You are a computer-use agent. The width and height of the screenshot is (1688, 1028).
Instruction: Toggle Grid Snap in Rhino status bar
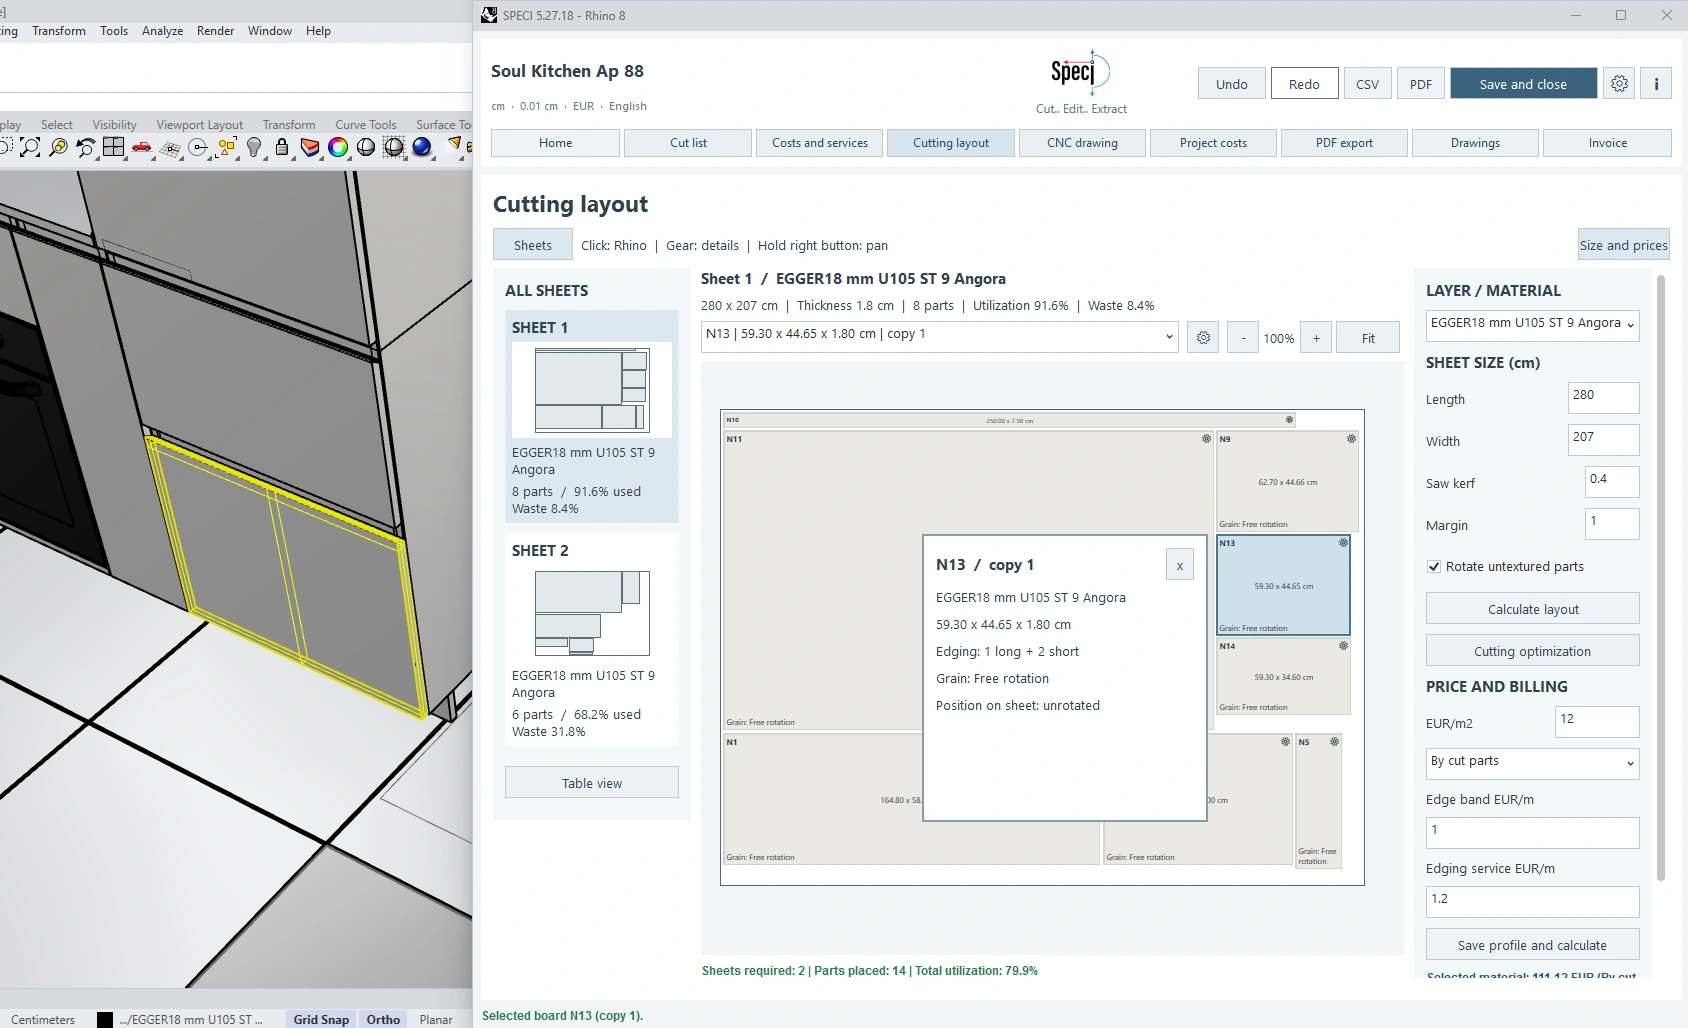[321, 1020]
